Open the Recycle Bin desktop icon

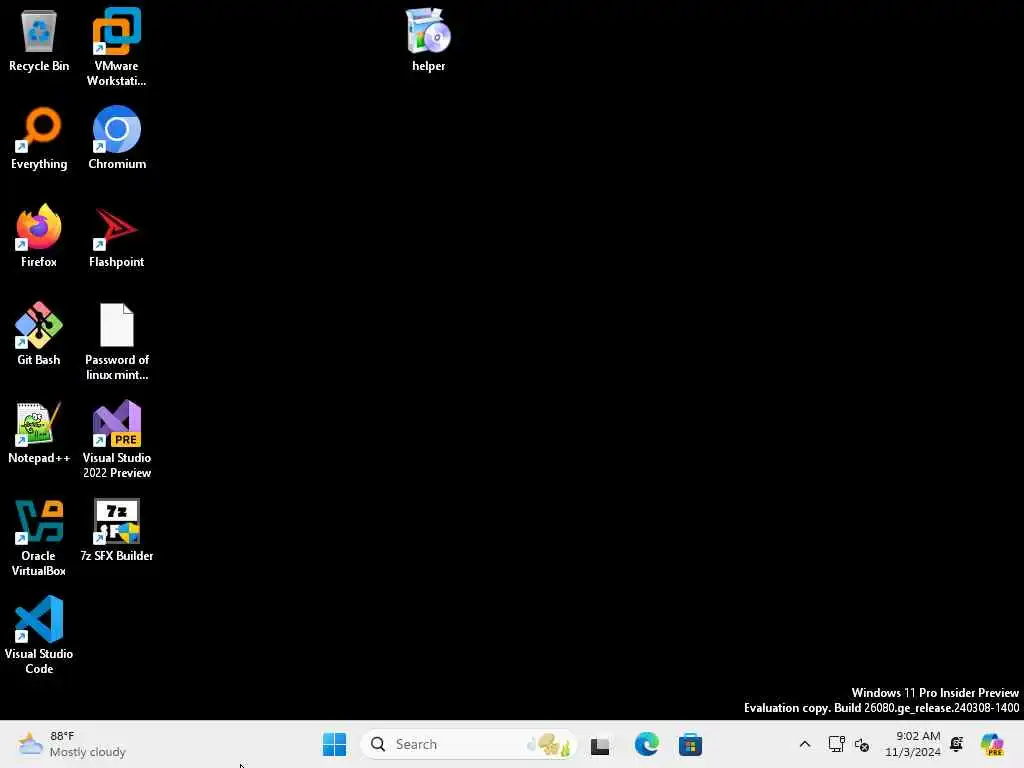(39, 40)
